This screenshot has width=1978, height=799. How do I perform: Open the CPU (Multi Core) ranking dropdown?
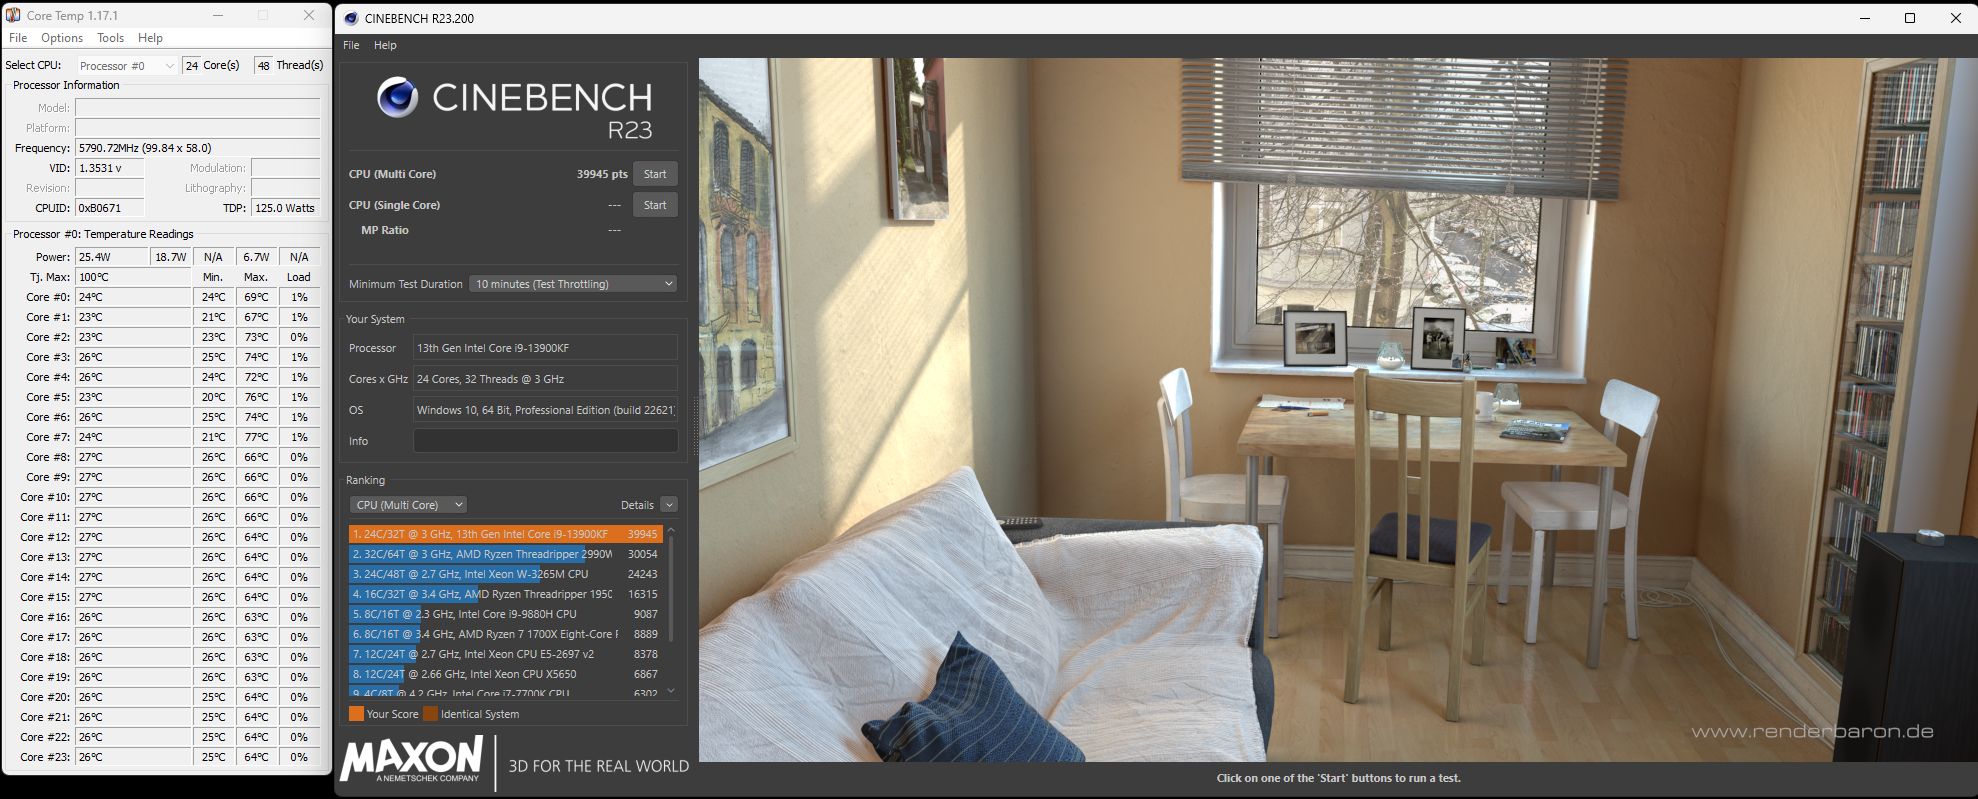point(408,505)
